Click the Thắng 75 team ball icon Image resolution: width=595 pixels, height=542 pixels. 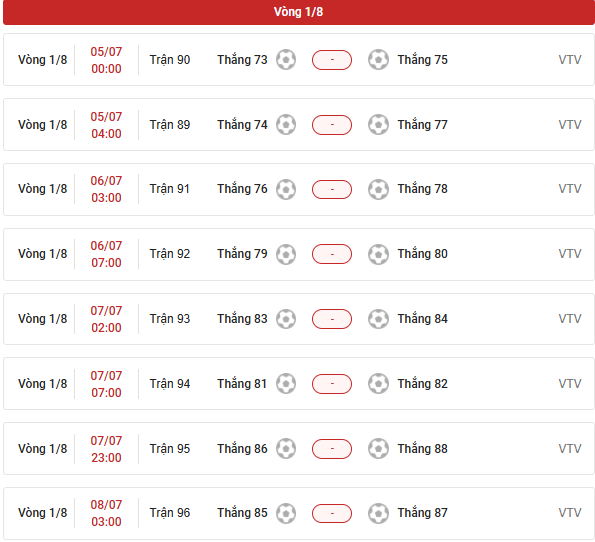(x=378, y=60)
